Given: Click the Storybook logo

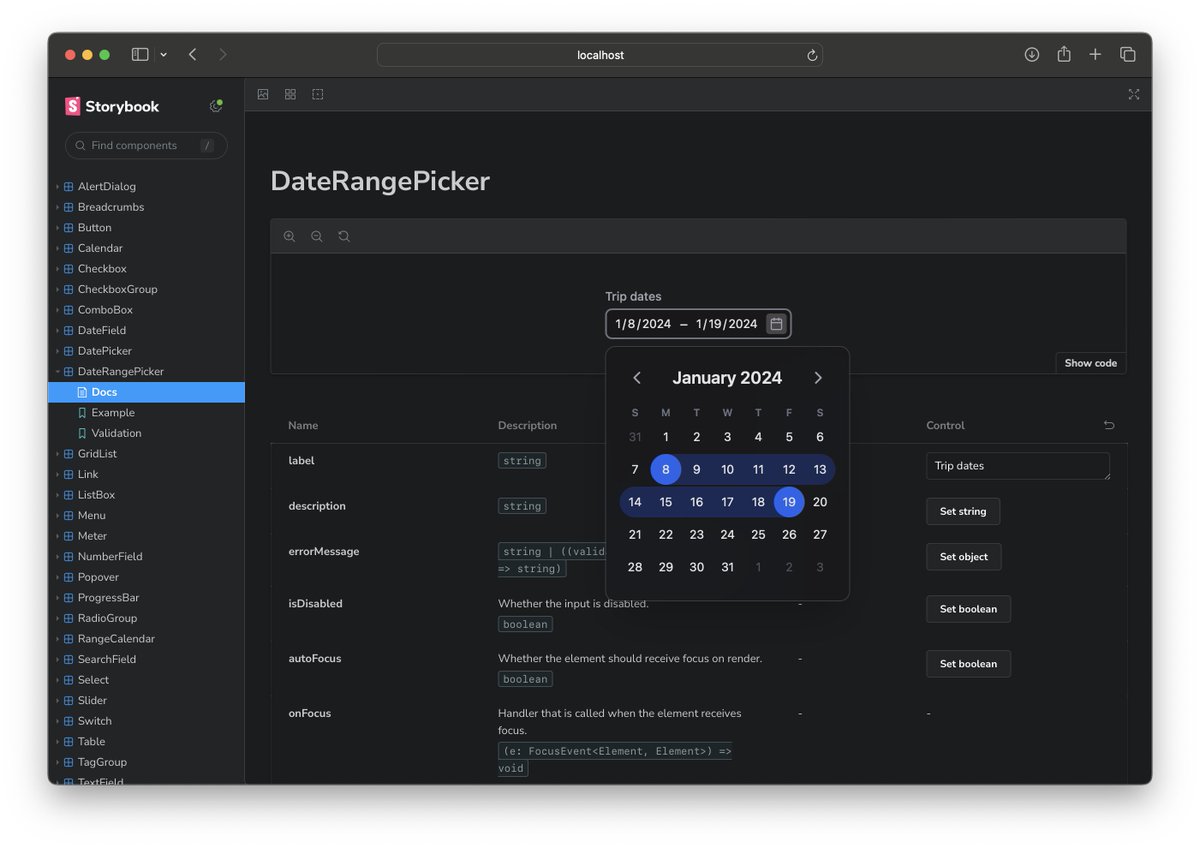Looking at the screenshot, I should [x=112, y=106].
